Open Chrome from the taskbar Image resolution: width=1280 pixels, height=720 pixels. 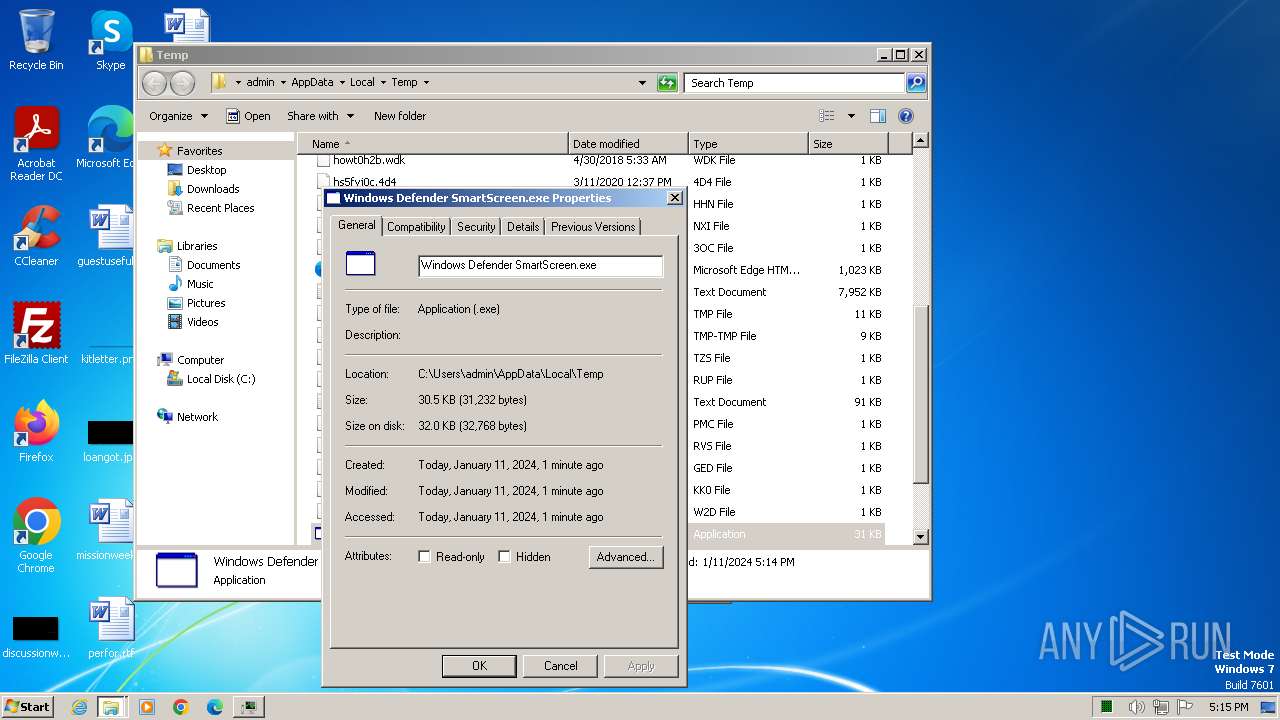point(181,707)
